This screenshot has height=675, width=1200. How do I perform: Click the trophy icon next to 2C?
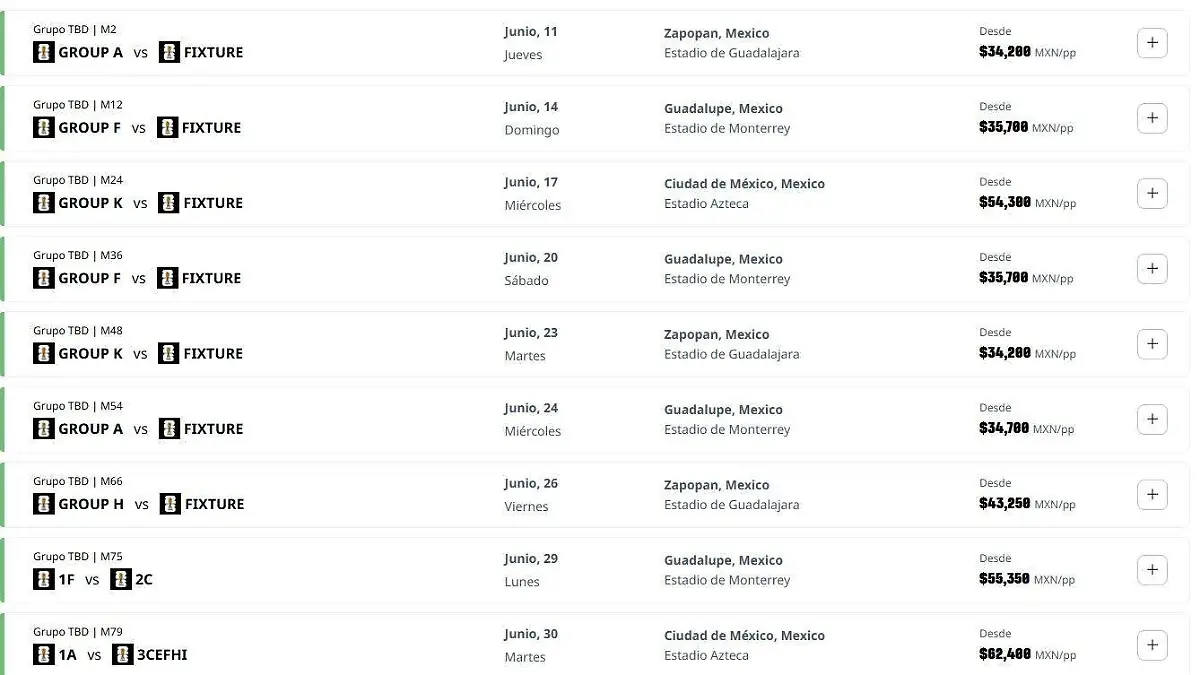coord(121,579)
